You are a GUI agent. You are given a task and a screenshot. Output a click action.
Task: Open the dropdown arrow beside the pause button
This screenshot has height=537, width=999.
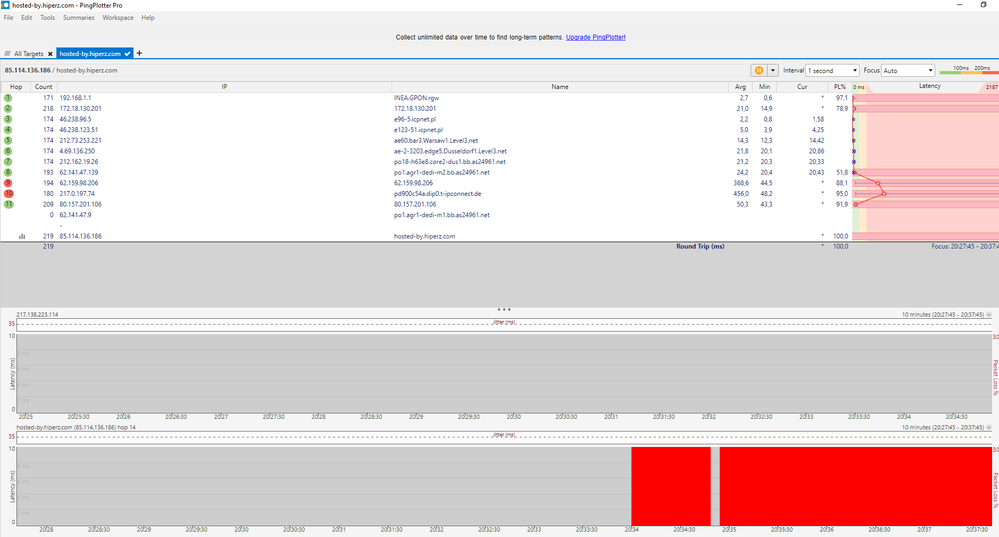[773, 71]
